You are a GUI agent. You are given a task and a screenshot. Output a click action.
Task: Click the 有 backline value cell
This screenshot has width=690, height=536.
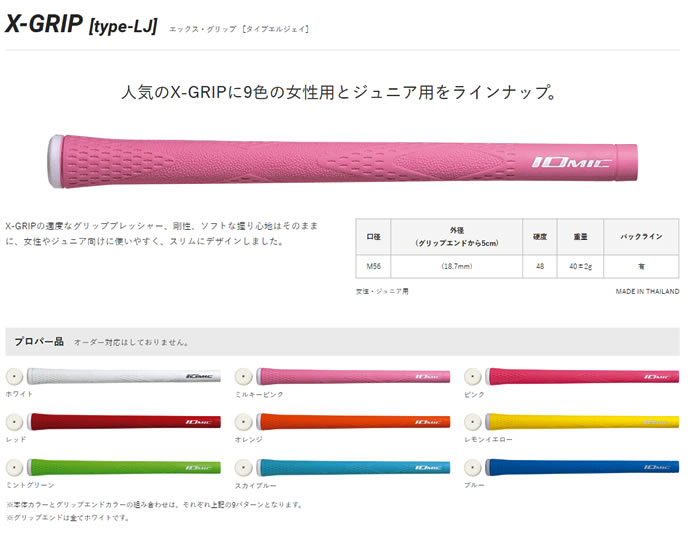642,266
